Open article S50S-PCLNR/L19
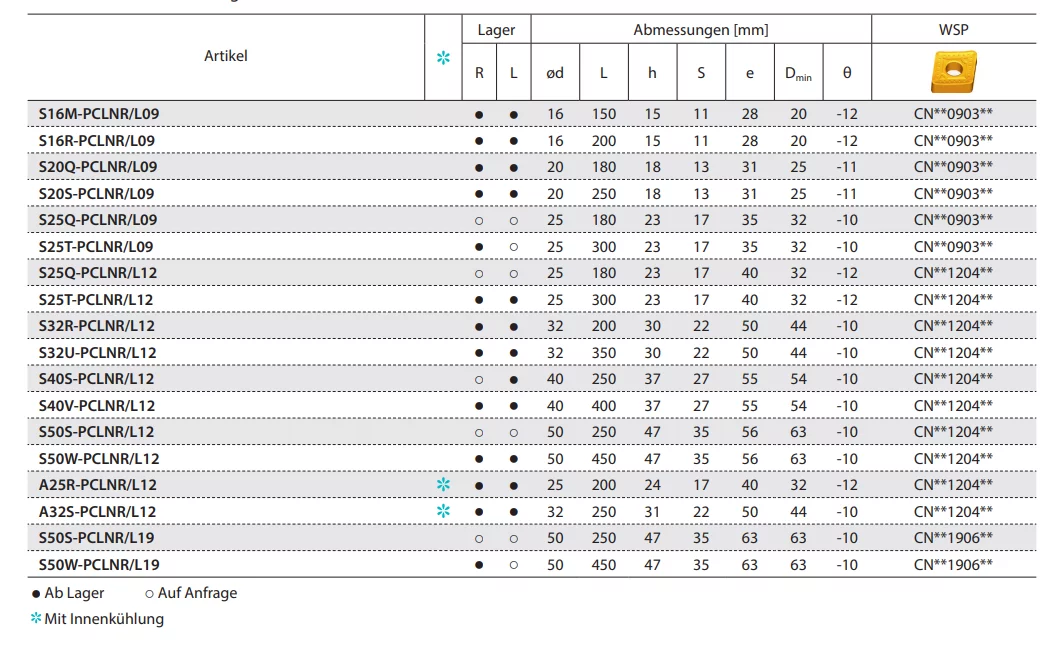Viewport: 1058px width, 661px height. coord(98,538)
